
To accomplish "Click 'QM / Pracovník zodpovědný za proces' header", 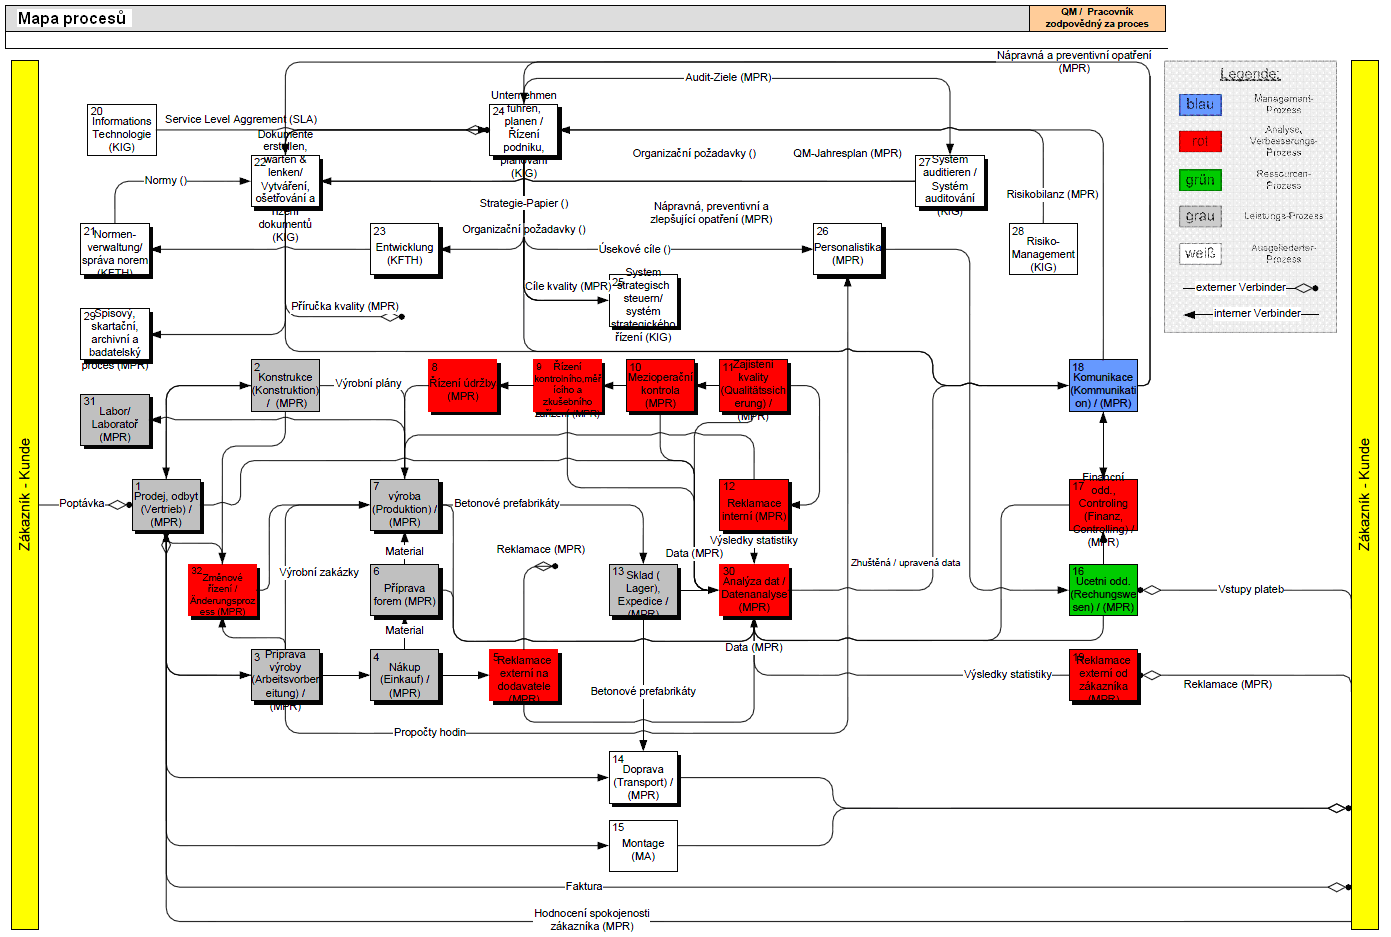I will click(1097, 18).
